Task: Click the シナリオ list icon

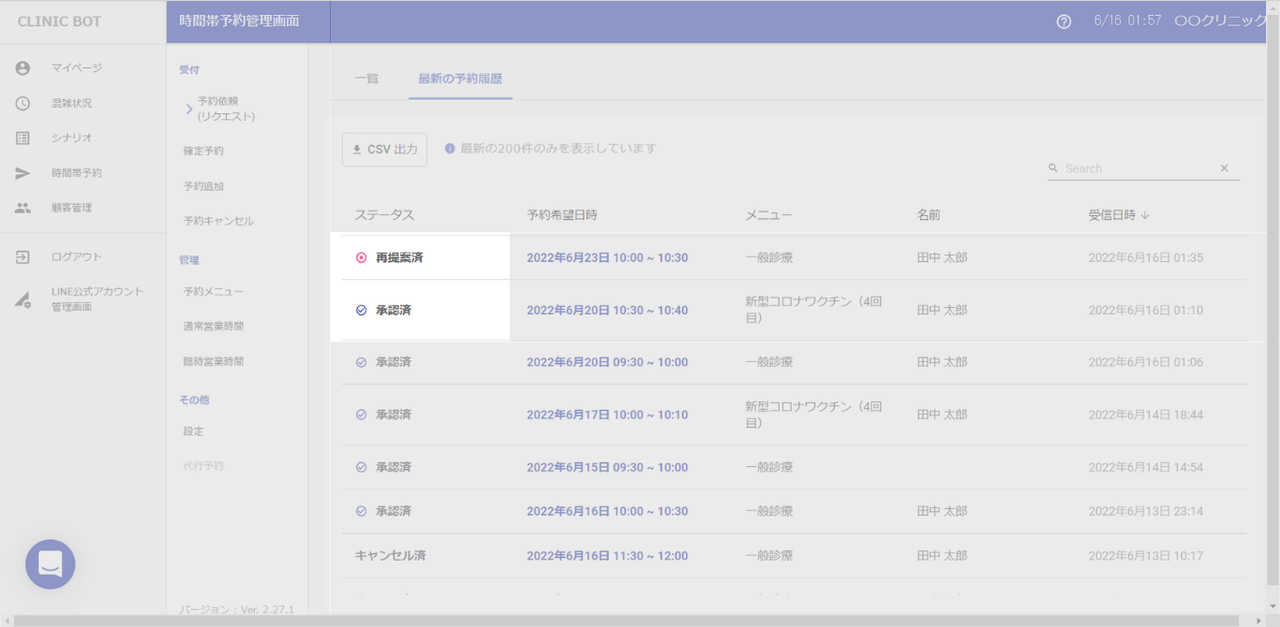Action: [23, 138]
